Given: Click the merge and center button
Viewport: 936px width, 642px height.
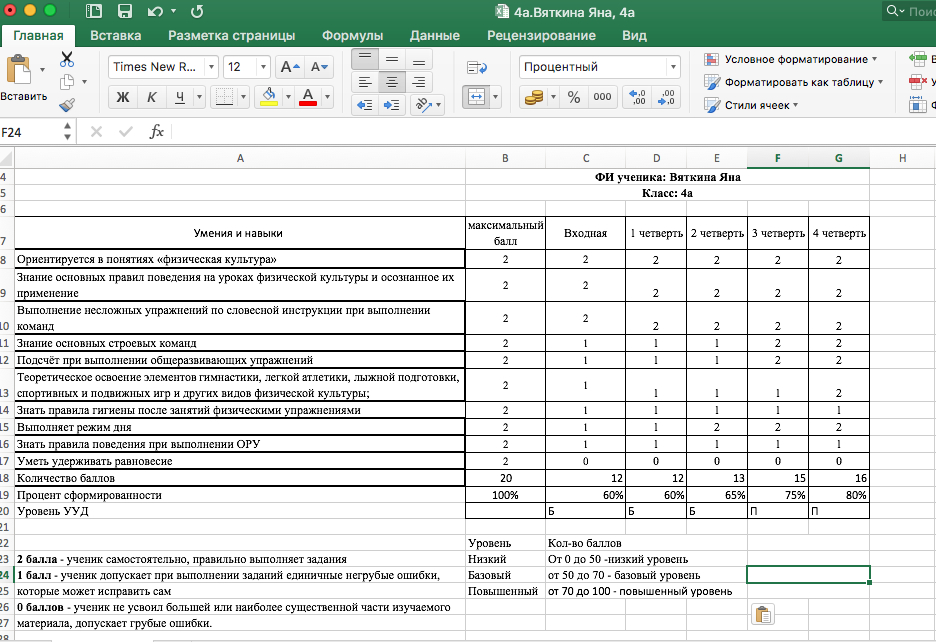Looking at the screenshot, I should pos(476,97).
